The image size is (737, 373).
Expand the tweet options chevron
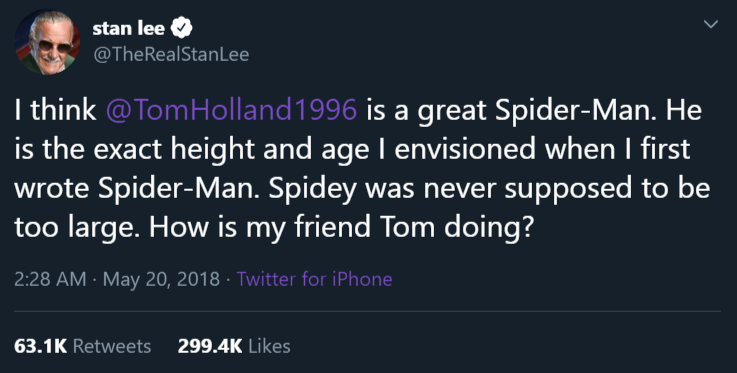pos(711,24)
